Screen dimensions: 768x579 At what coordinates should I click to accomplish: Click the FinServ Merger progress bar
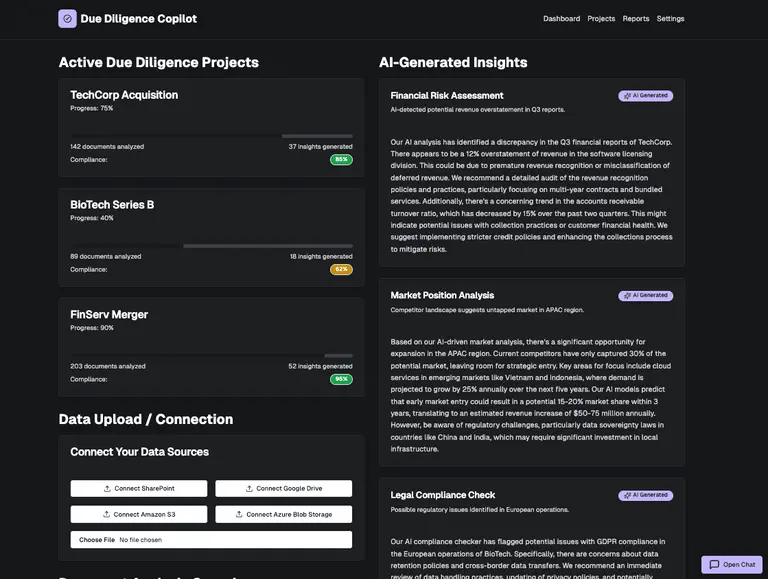[x=211, y=355]
